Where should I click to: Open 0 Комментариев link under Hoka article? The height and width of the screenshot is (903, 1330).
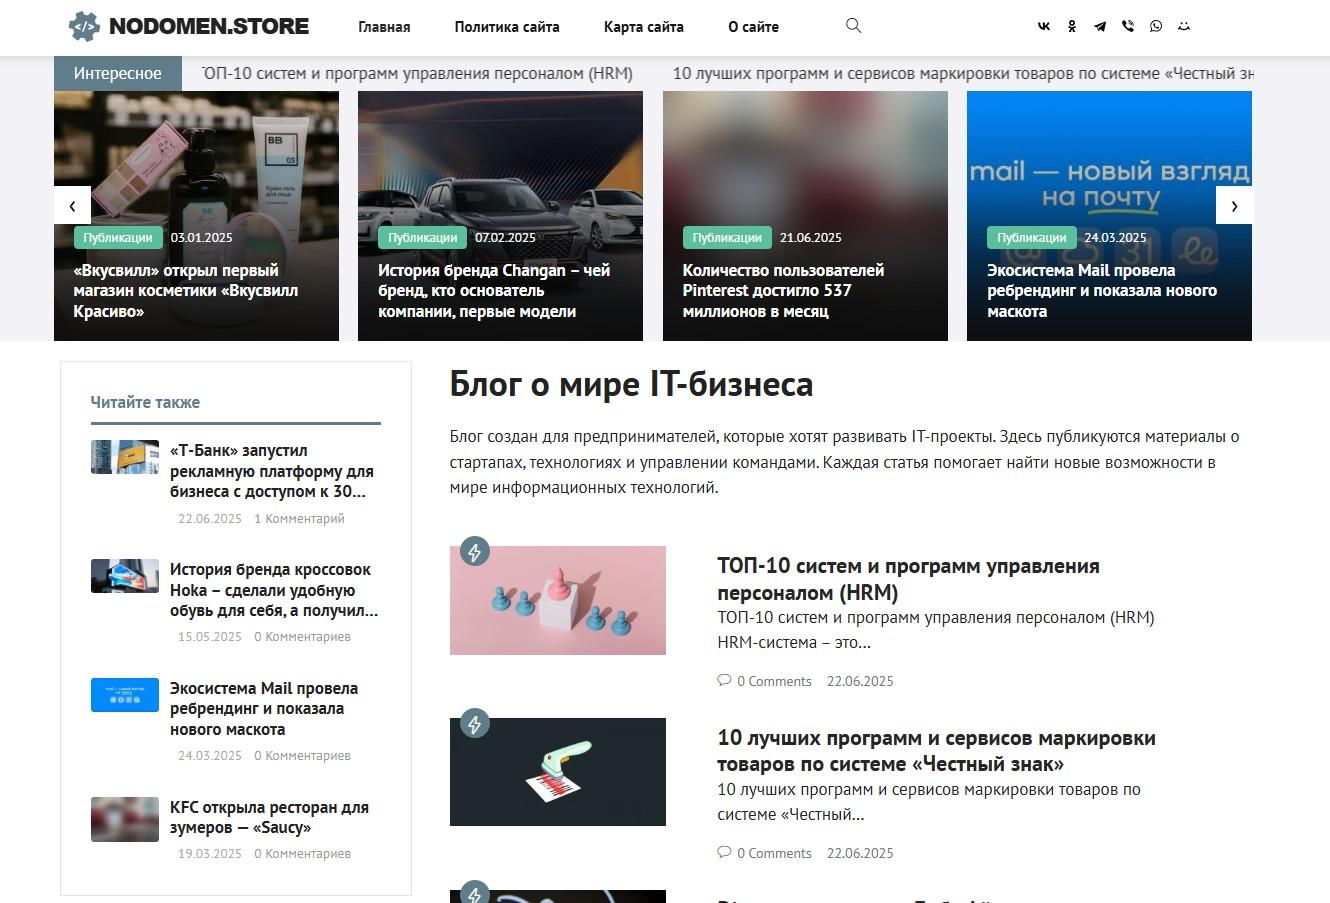(302, 636)
